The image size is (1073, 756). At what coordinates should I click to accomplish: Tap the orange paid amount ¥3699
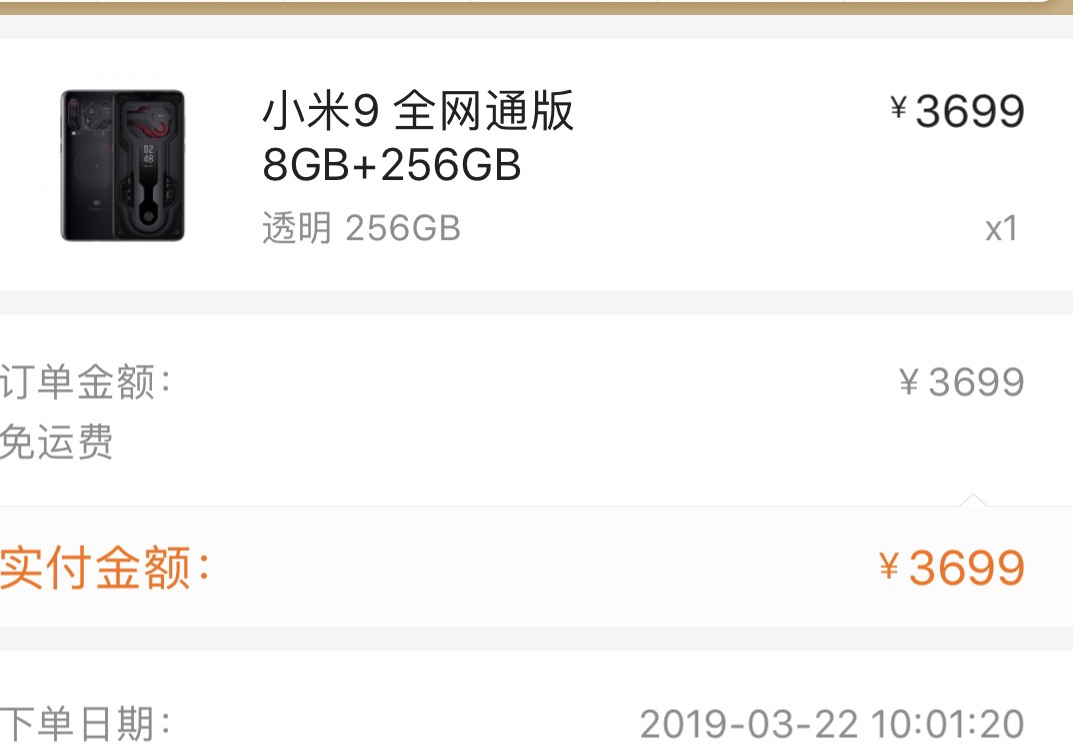pos(952,568)
